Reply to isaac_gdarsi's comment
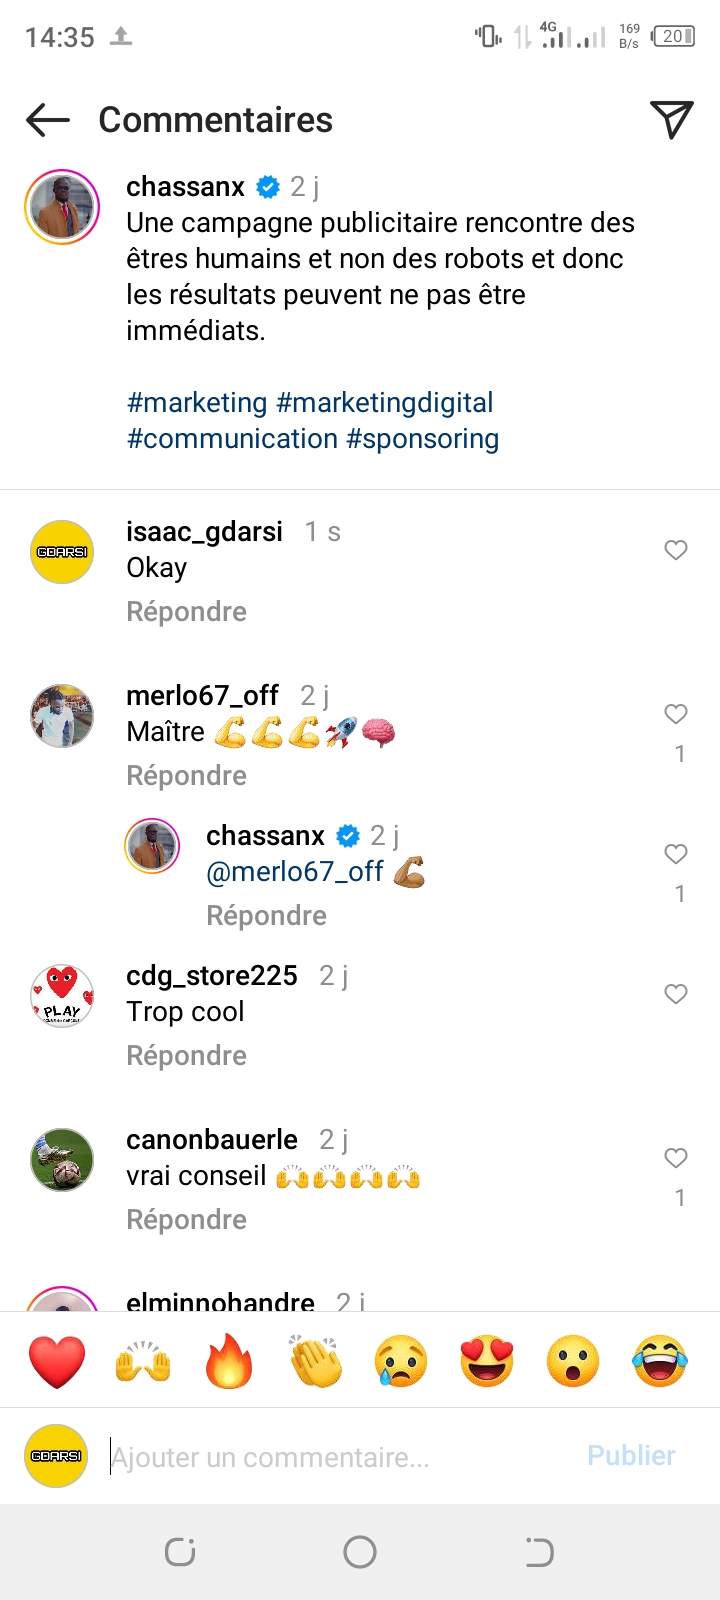Screen dimensions: 720x1600 186,612
